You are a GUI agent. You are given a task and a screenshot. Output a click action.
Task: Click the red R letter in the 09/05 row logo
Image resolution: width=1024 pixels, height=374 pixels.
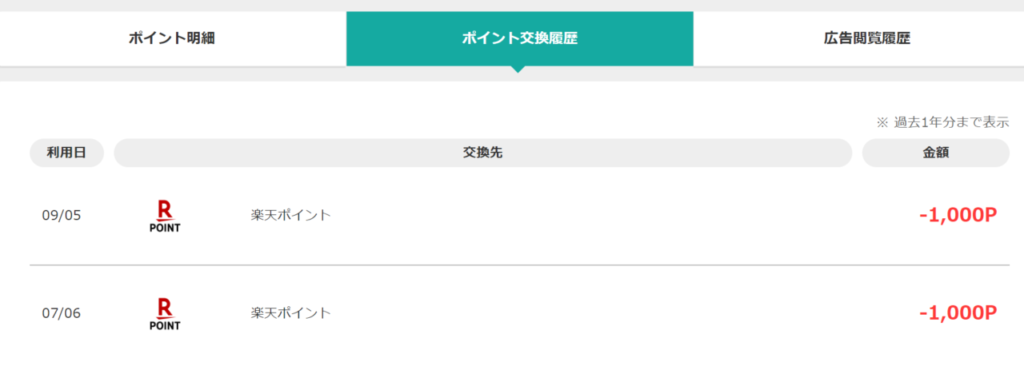(165, 210)
